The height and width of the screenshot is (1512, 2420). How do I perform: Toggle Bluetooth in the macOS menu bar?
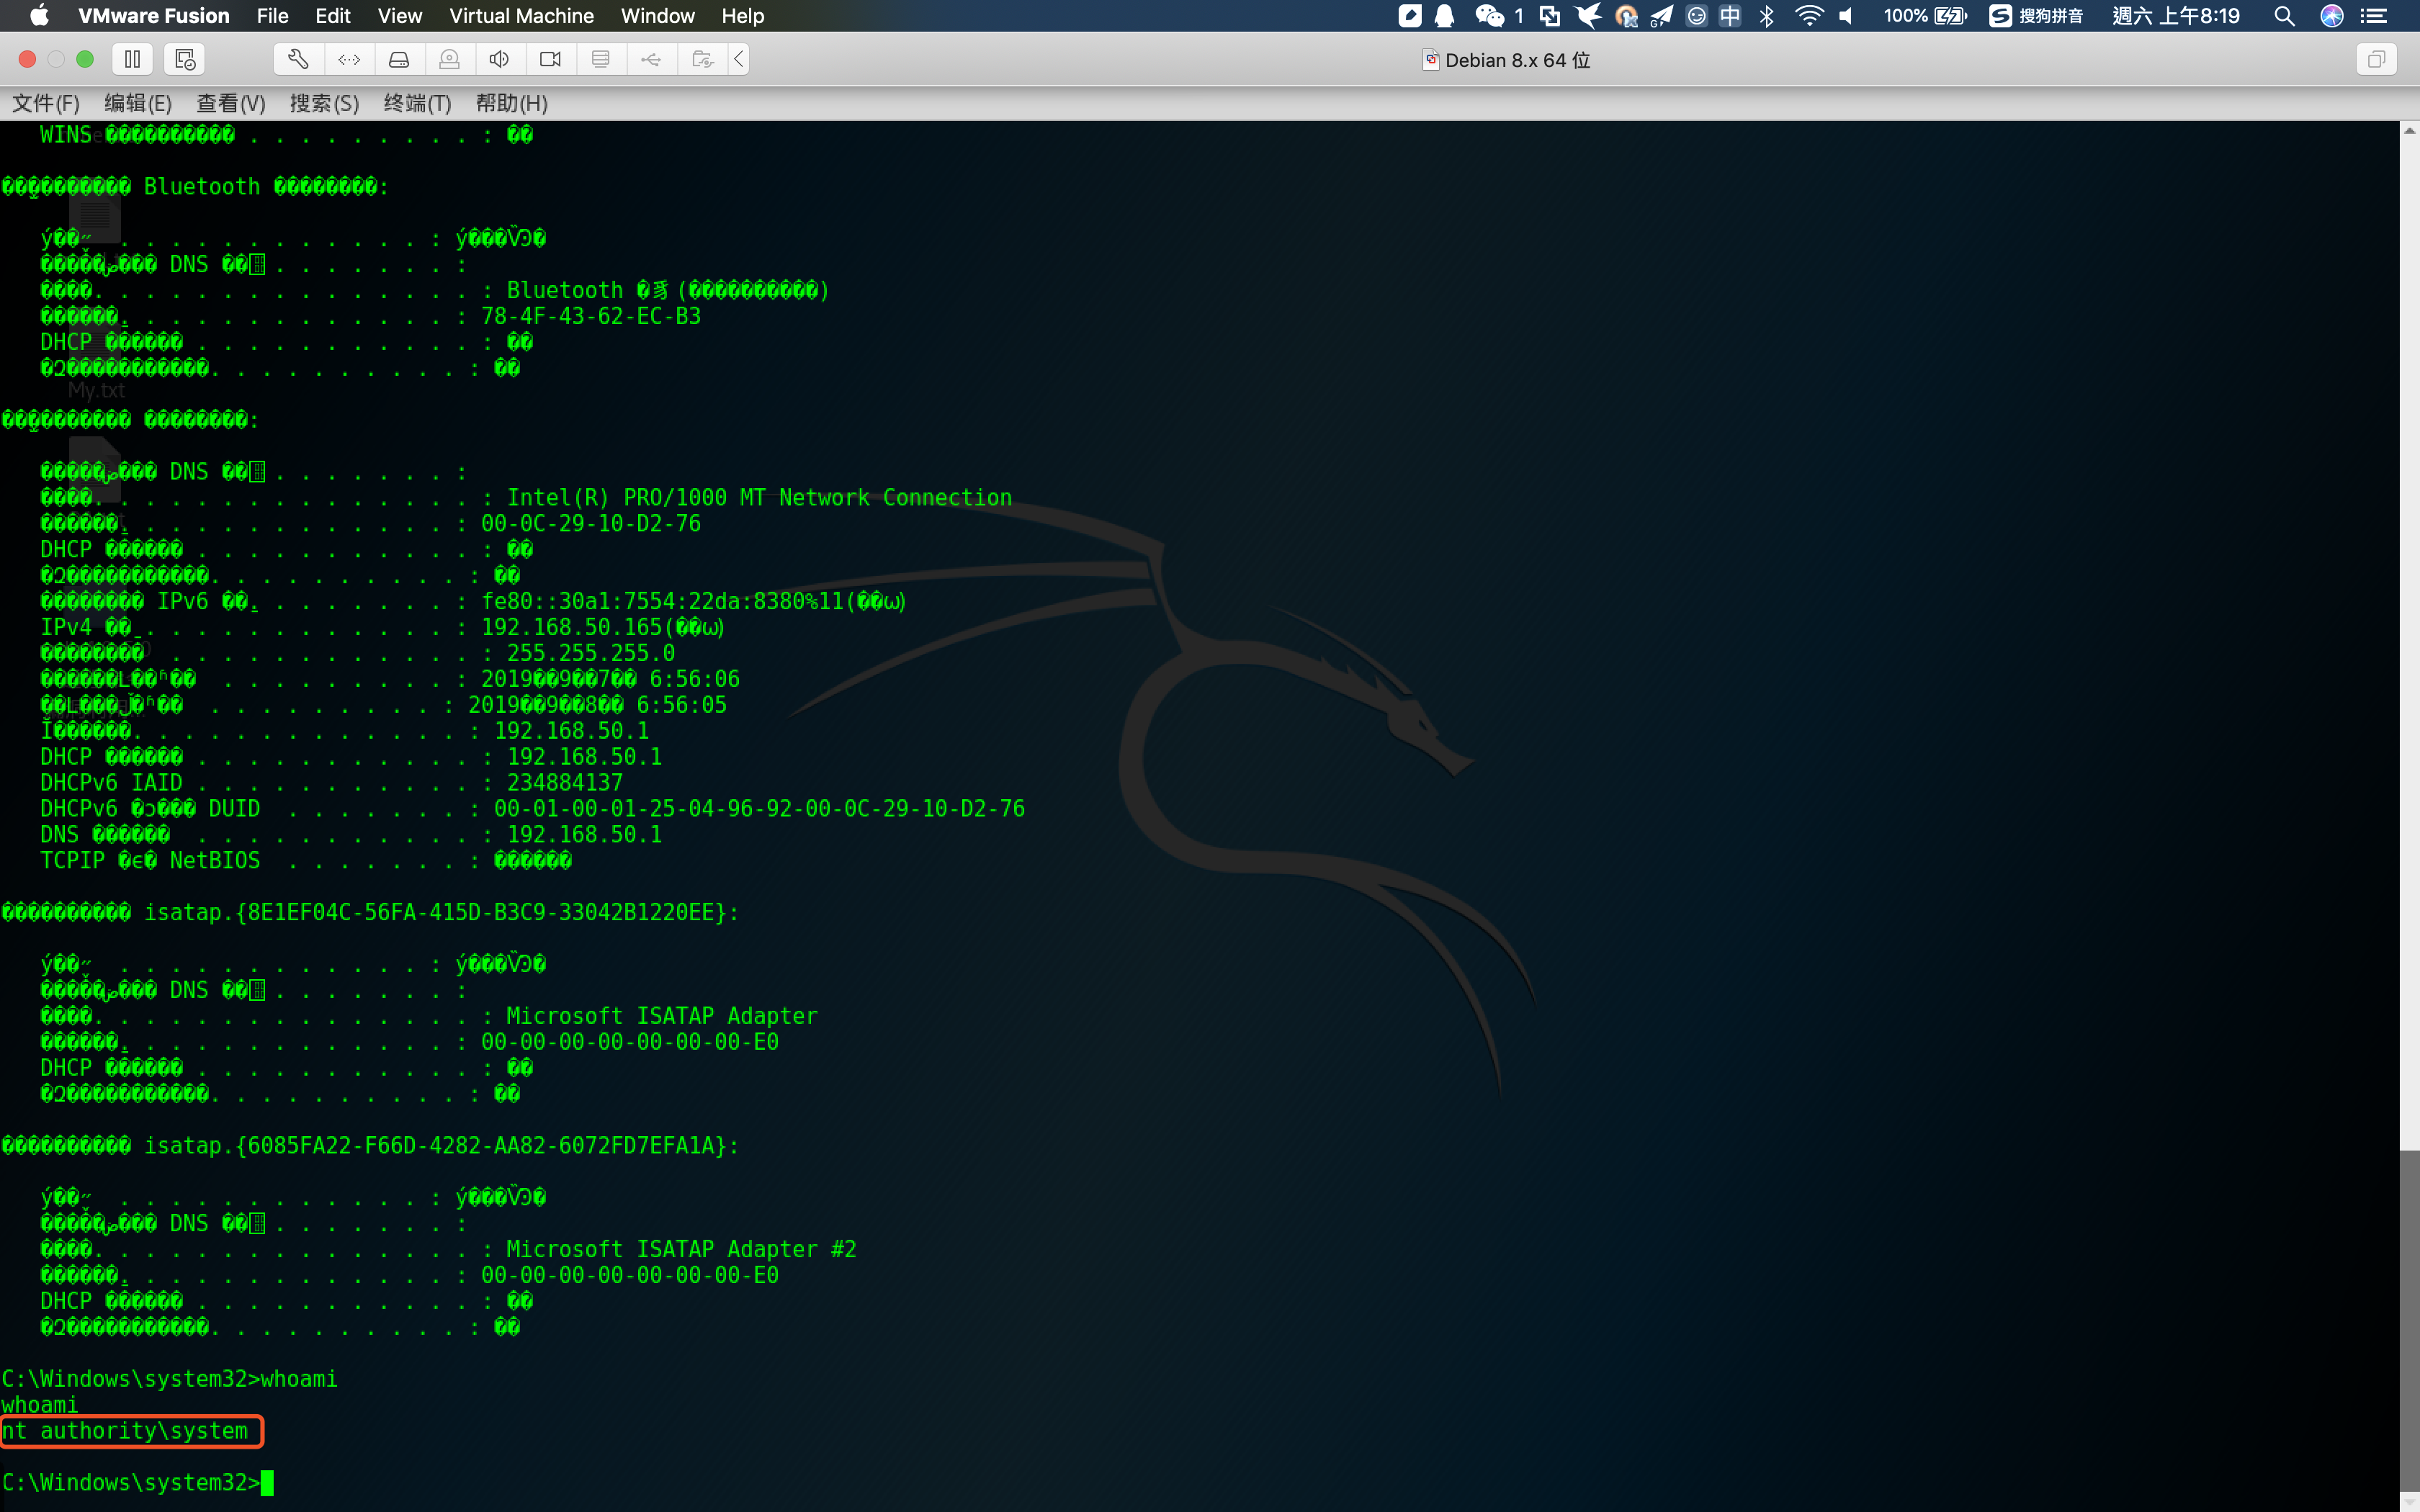pos(1767,16)
